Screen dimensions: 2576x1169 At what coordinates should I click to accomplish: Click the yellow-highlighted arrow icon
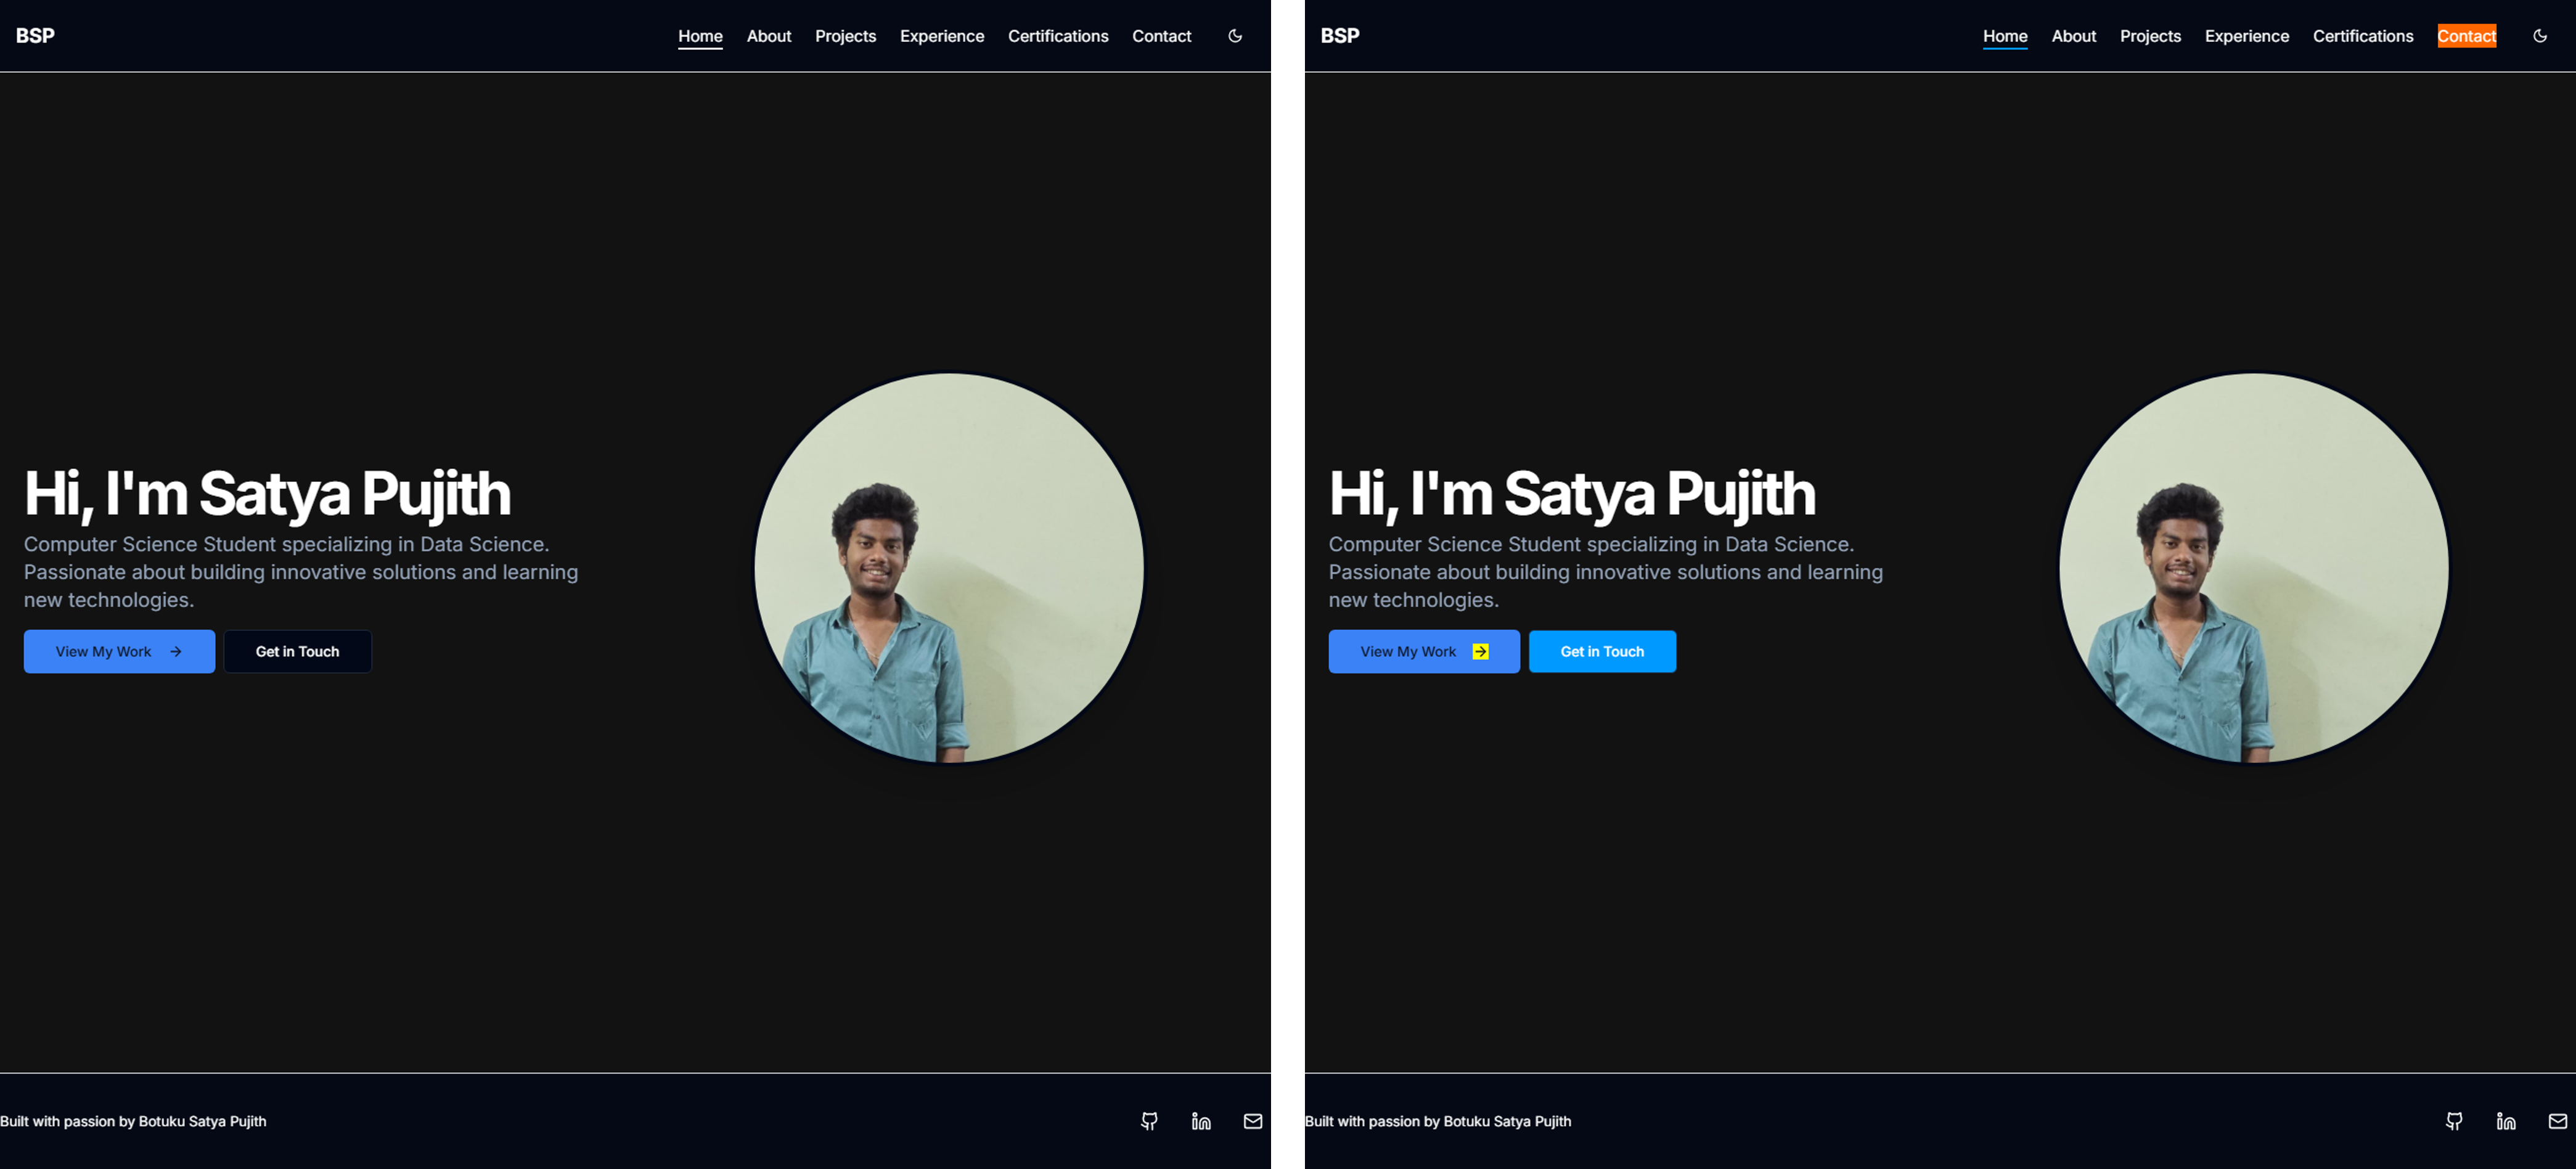1480,651
